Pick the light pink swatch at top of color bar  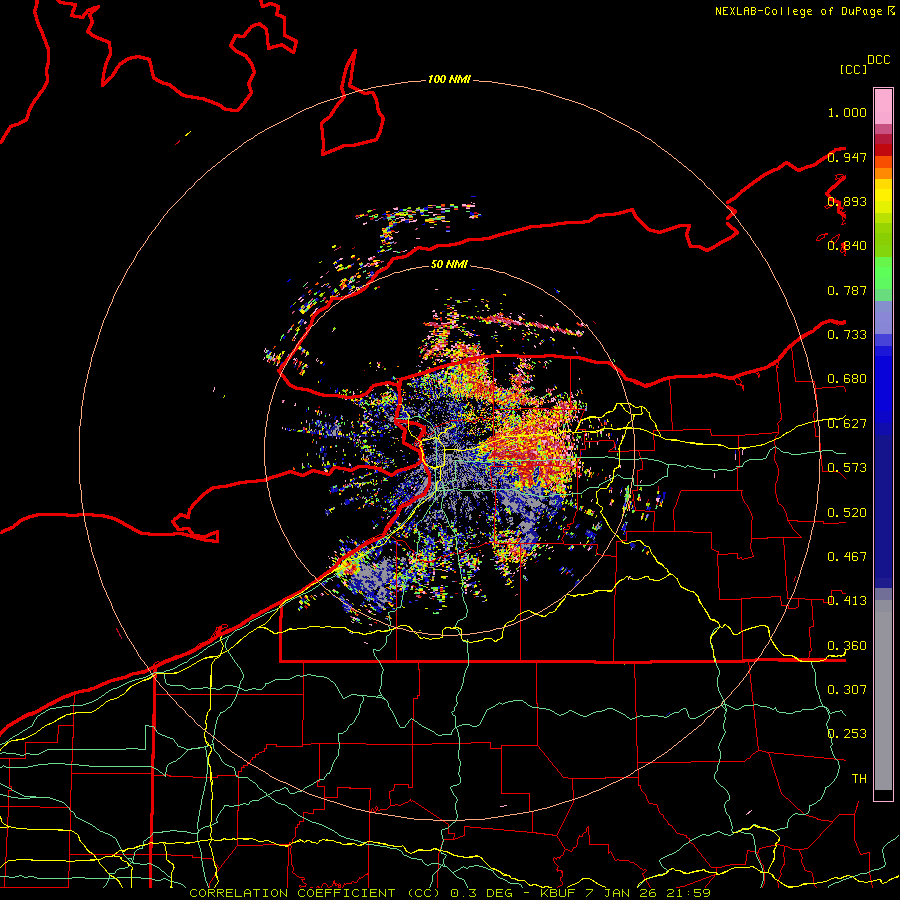point(883,107)
